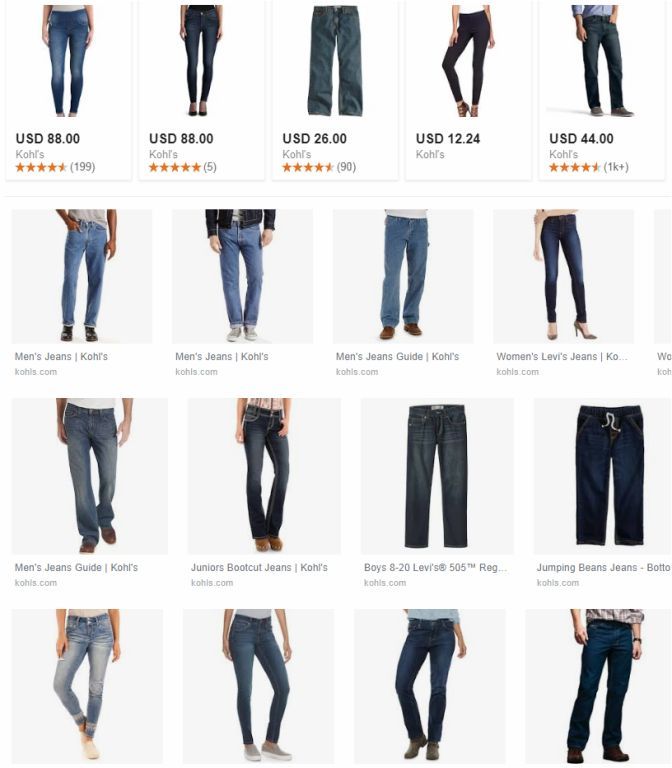The height and width of the screenshot is (768, 672).
Task: Open Jumping Beans Jeans result title
Action: (603, 568)
